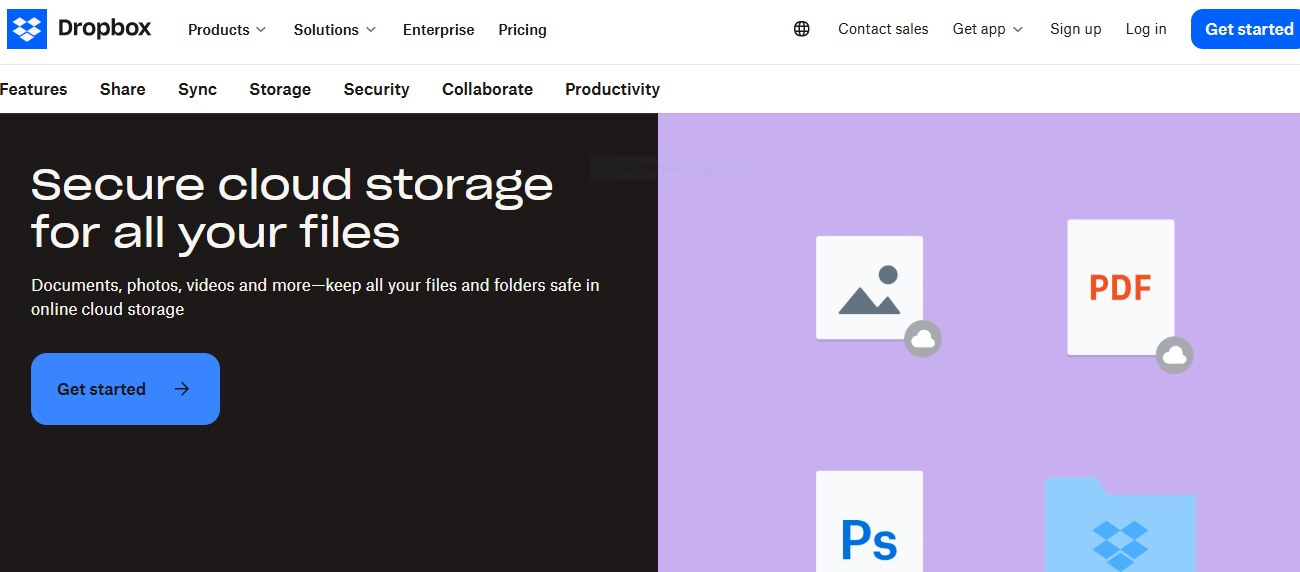Expand the Get app dropdown

tap(988, 29)
